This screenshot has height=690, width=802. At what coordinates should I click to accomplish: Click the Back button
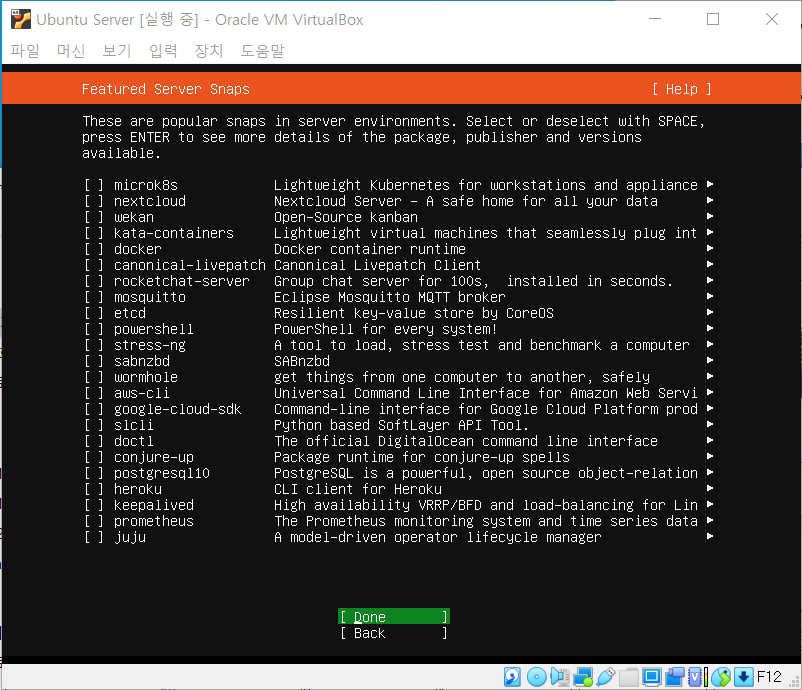(394, 633)
